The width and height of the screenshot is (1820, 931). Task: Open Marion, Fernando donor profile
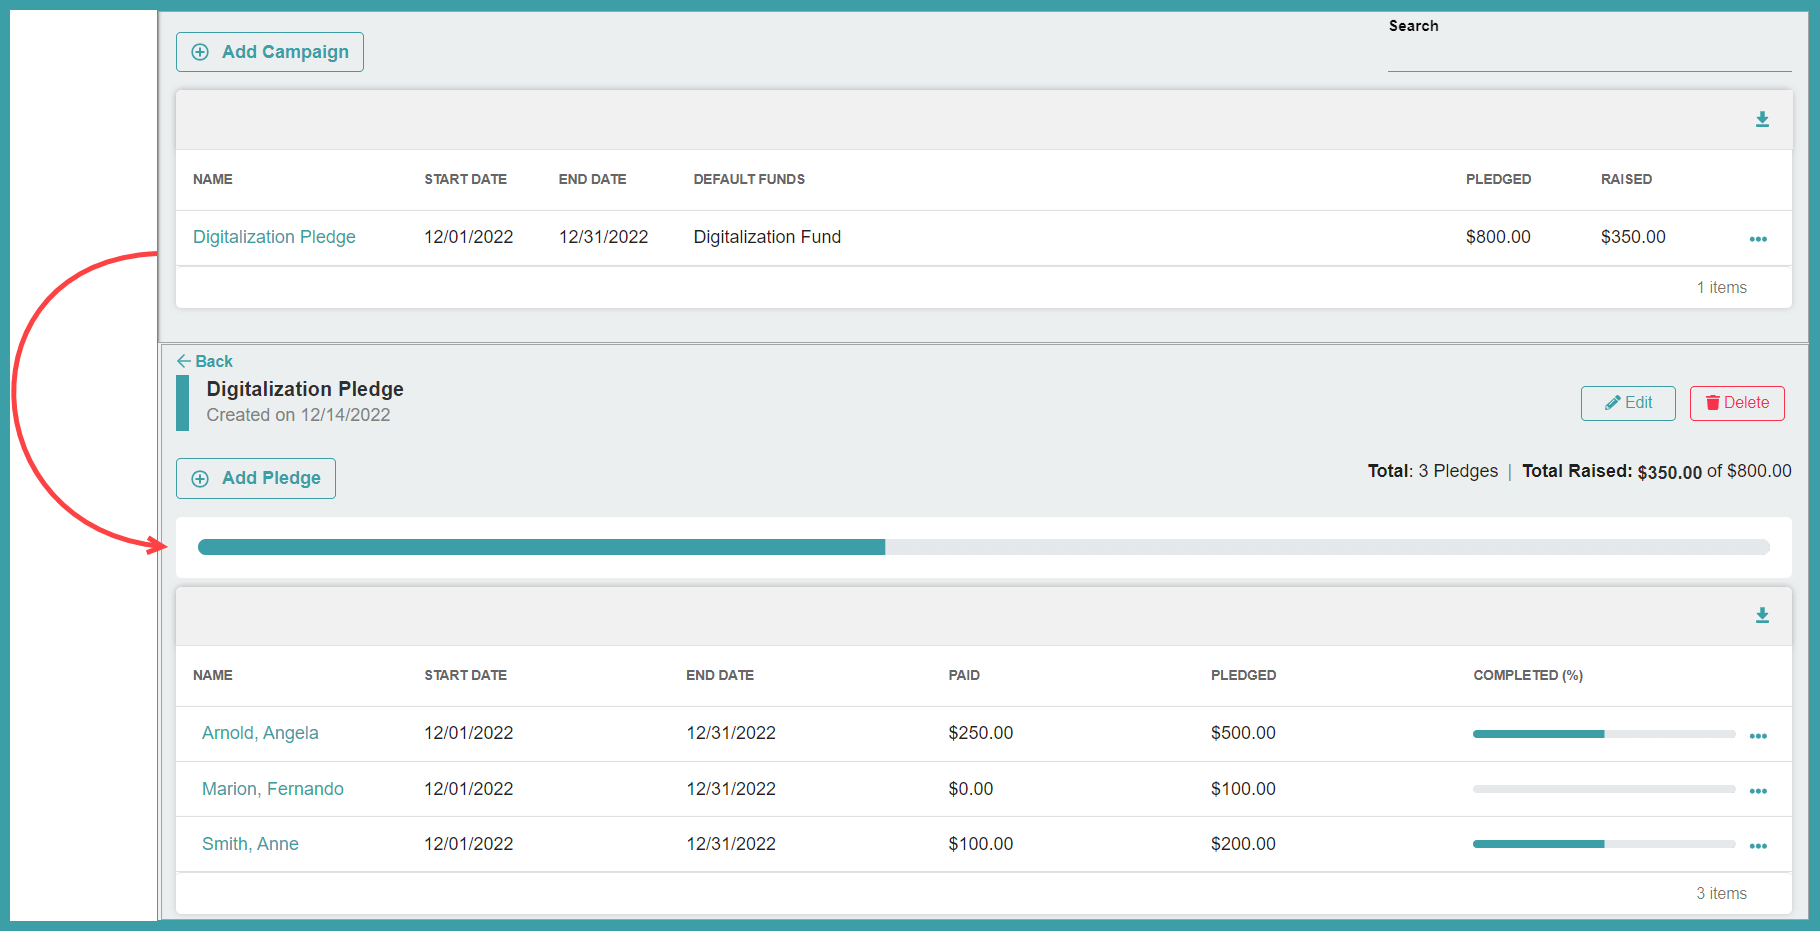(x=273, y=789)
